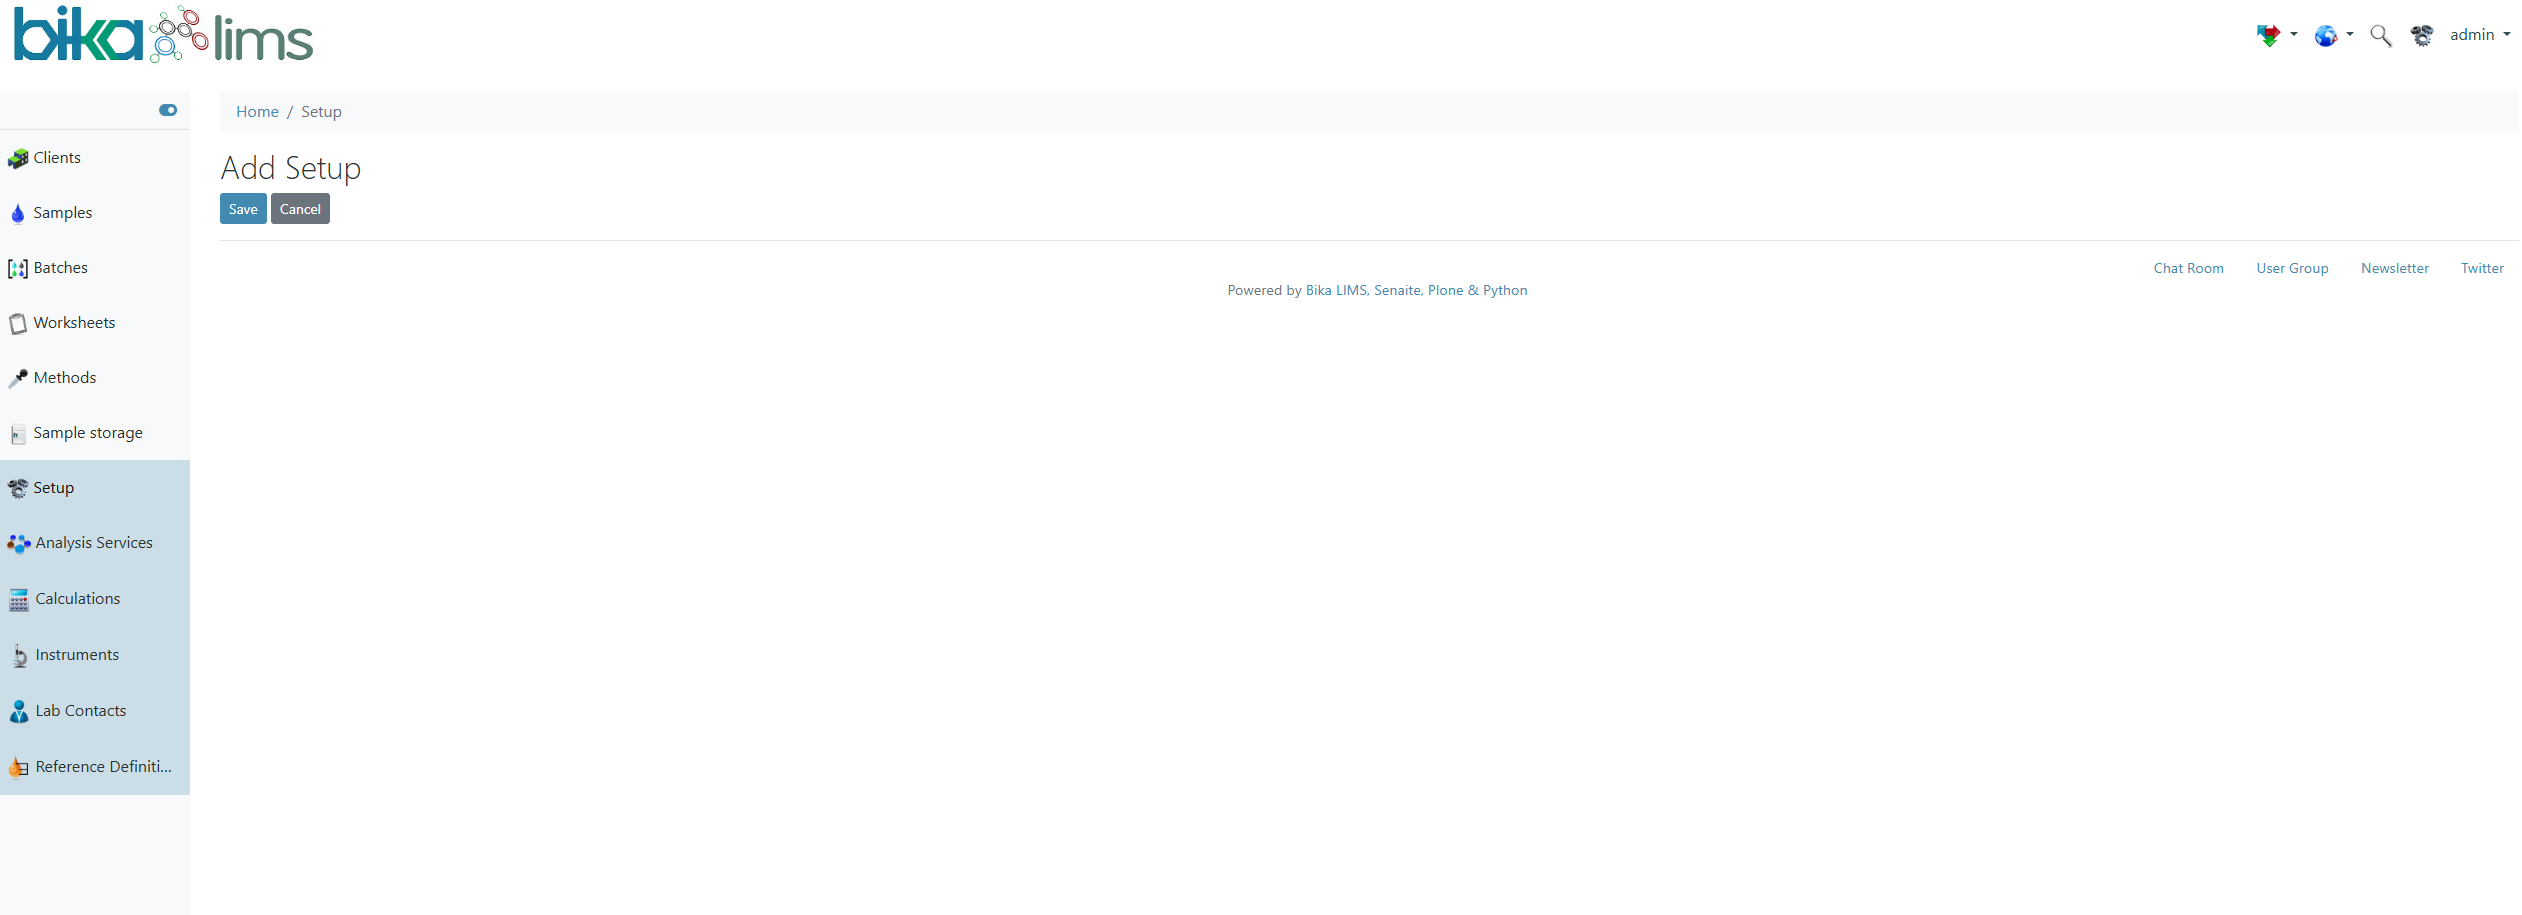Click the Samples water drop icon

[18, 214]
